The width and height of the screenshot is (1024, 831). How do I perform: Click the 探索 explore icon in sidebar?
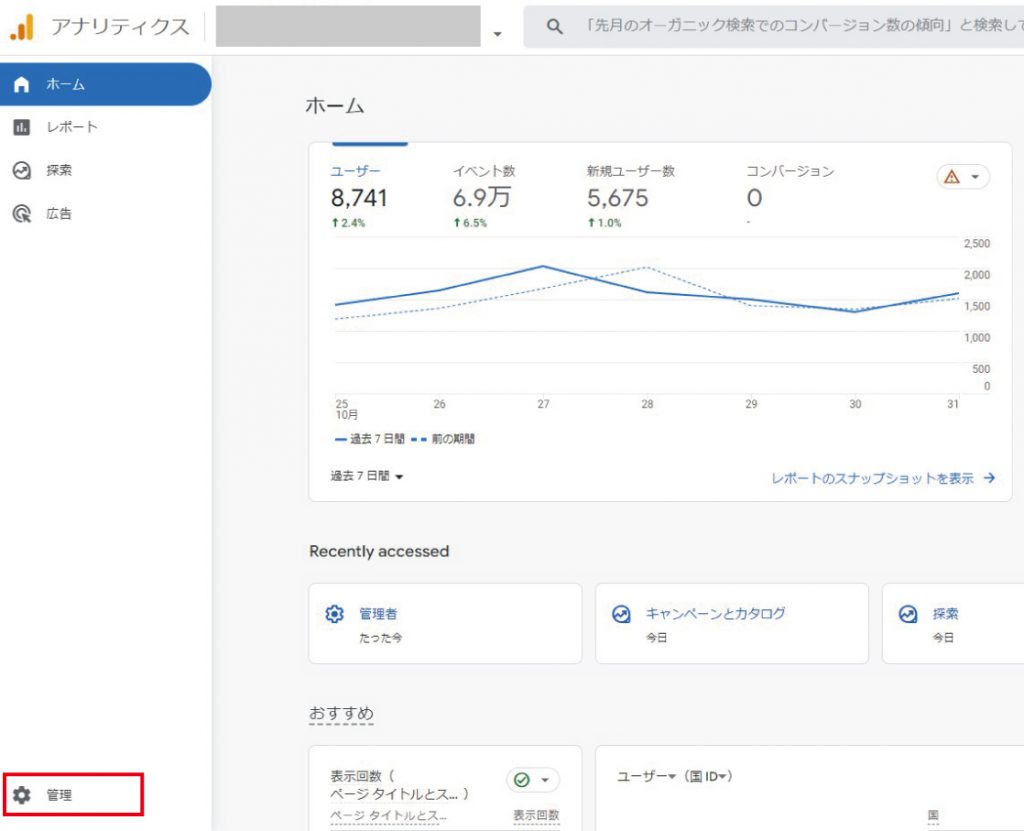coord(22,171)
